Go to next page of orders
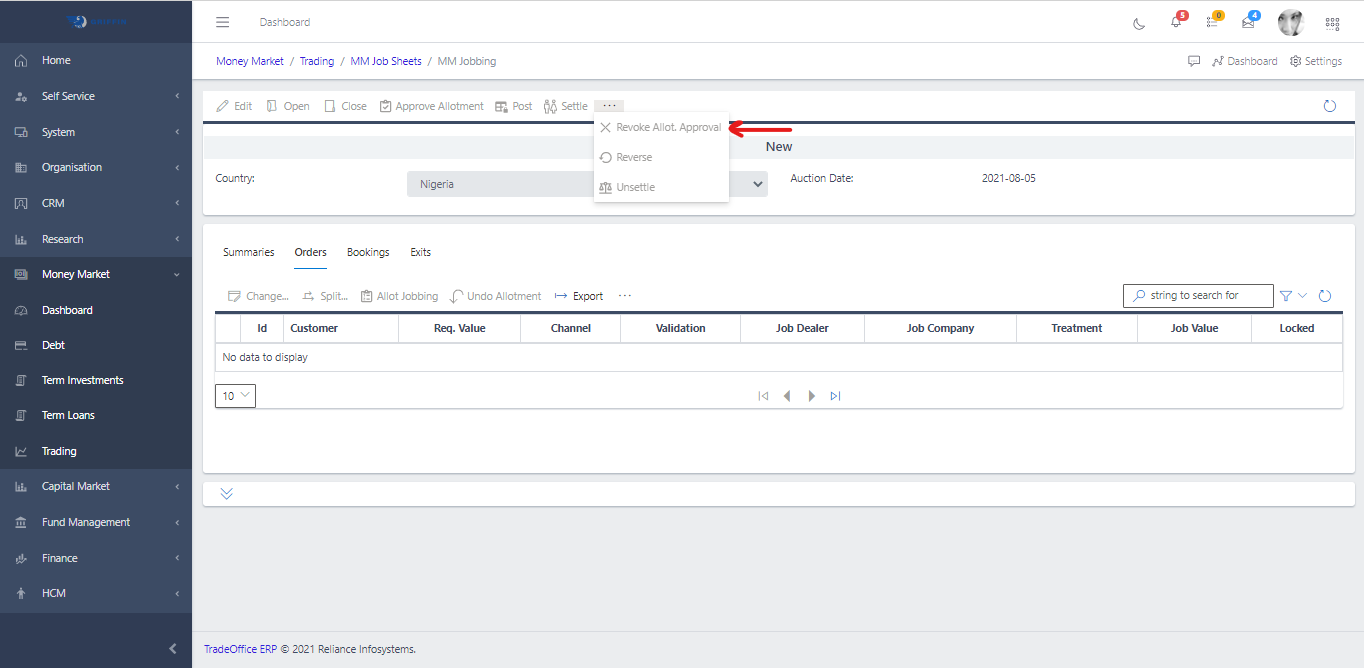1364x668 pixels. (811, 396)
